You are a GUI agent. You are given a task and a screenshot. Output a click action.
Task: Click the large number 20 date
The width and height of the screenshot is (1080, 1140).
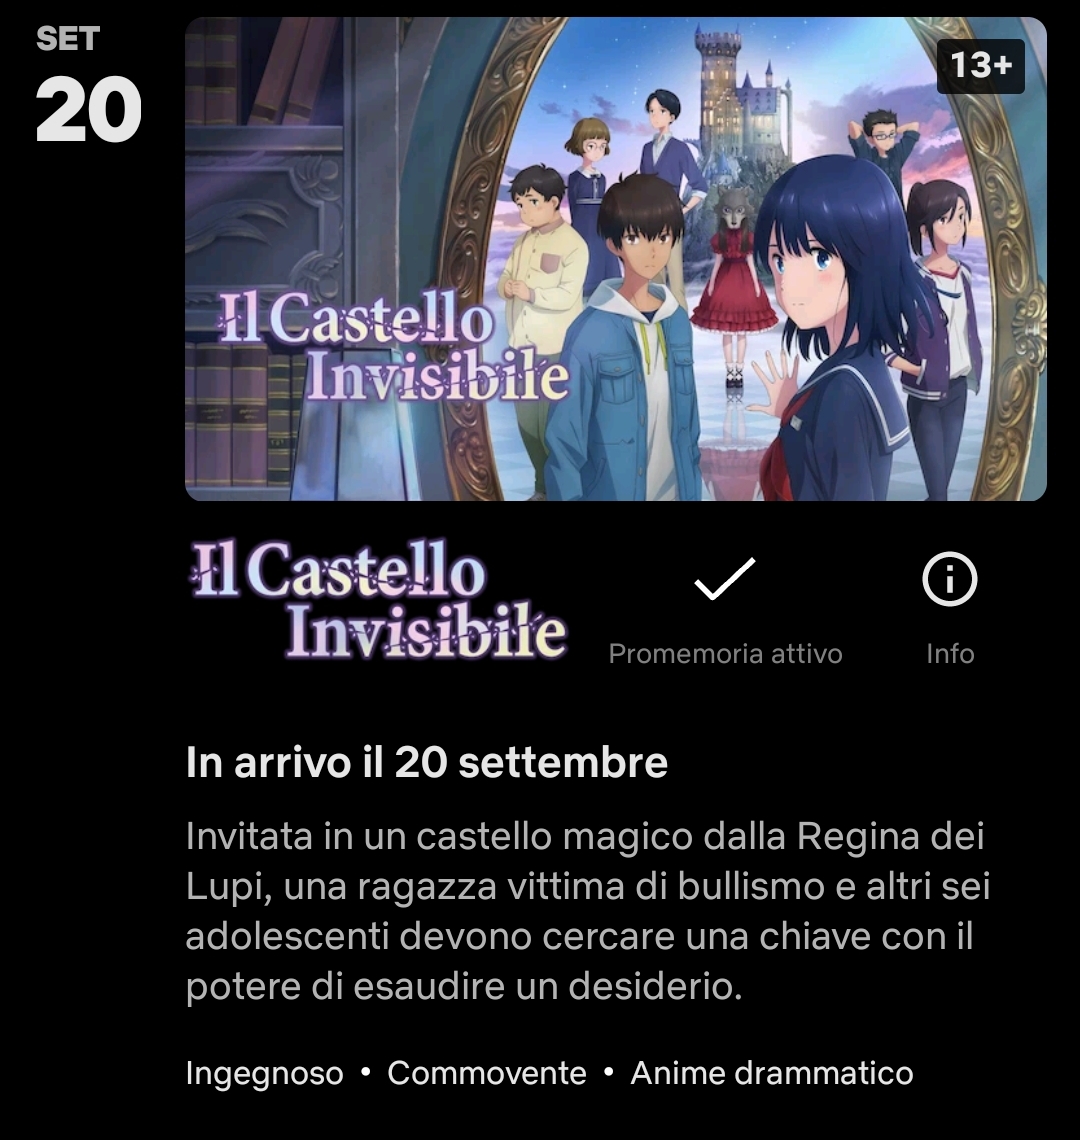tap(88, 110)
